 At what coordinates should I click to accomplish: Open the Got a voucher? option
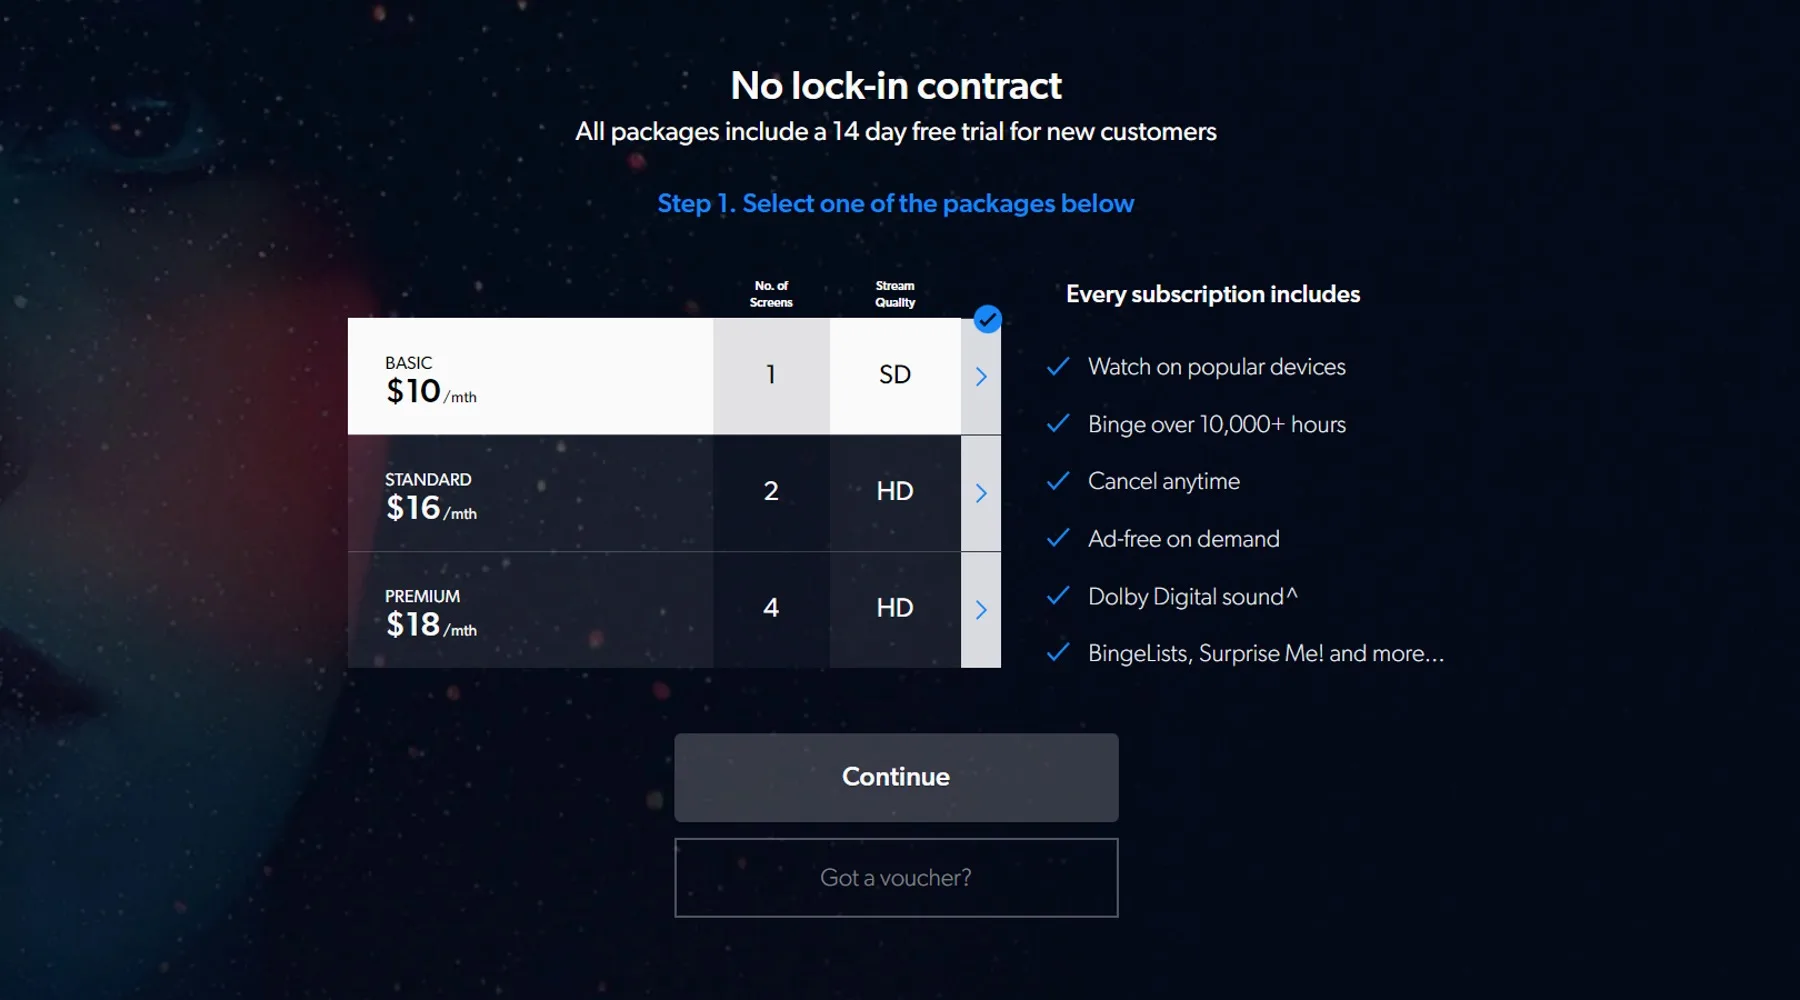pos(896,878)
